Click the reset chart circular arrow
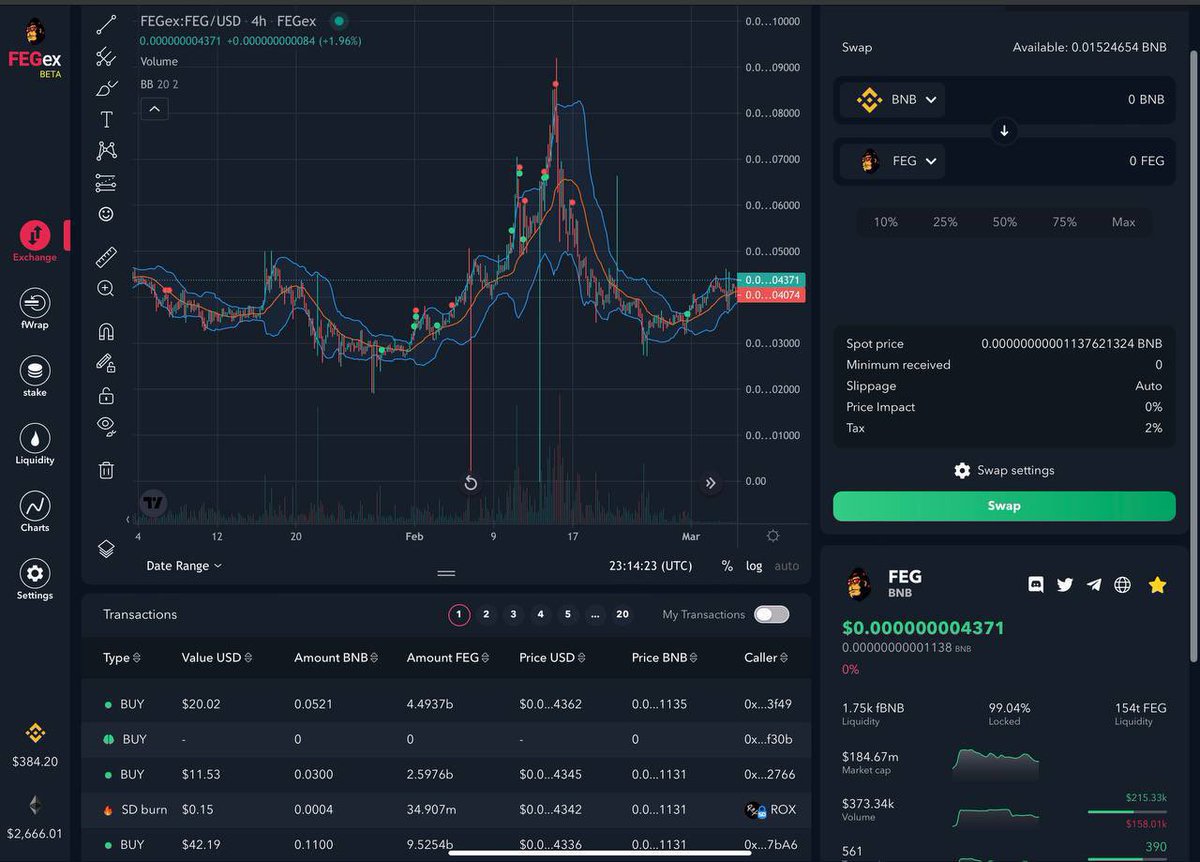The height and width of the screenshot is (862, 1200). 471,484
